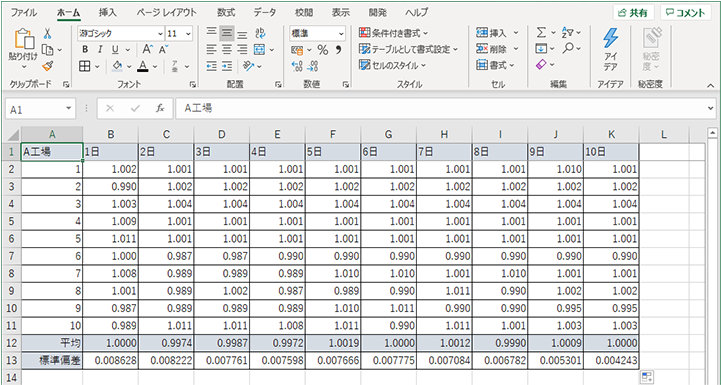Viewport: 721px width, 385px height.
Task: Click the cell borders icon
Action: coord(85,67)
